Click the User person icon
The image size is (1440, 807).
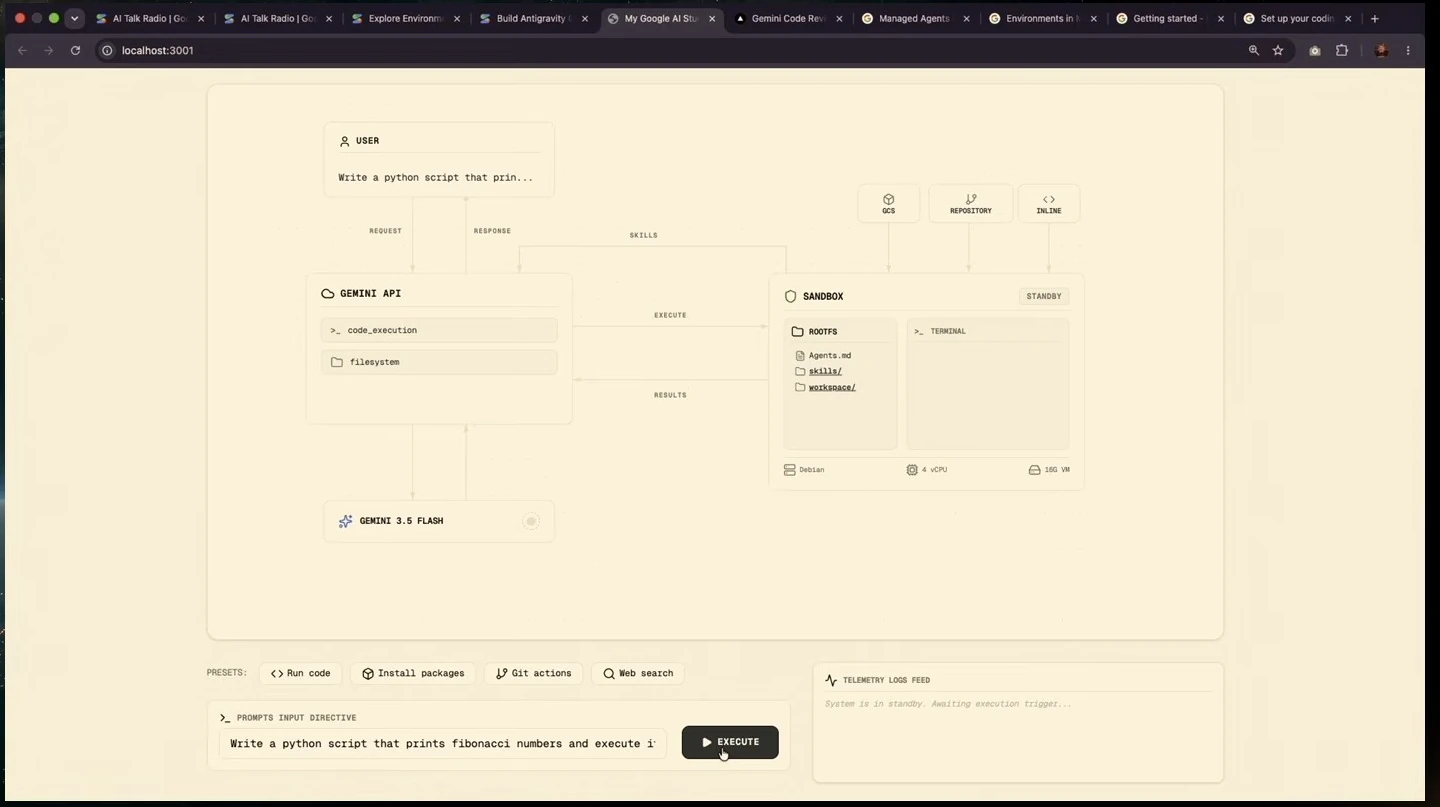pyautogui.click(x=344, y=141)
